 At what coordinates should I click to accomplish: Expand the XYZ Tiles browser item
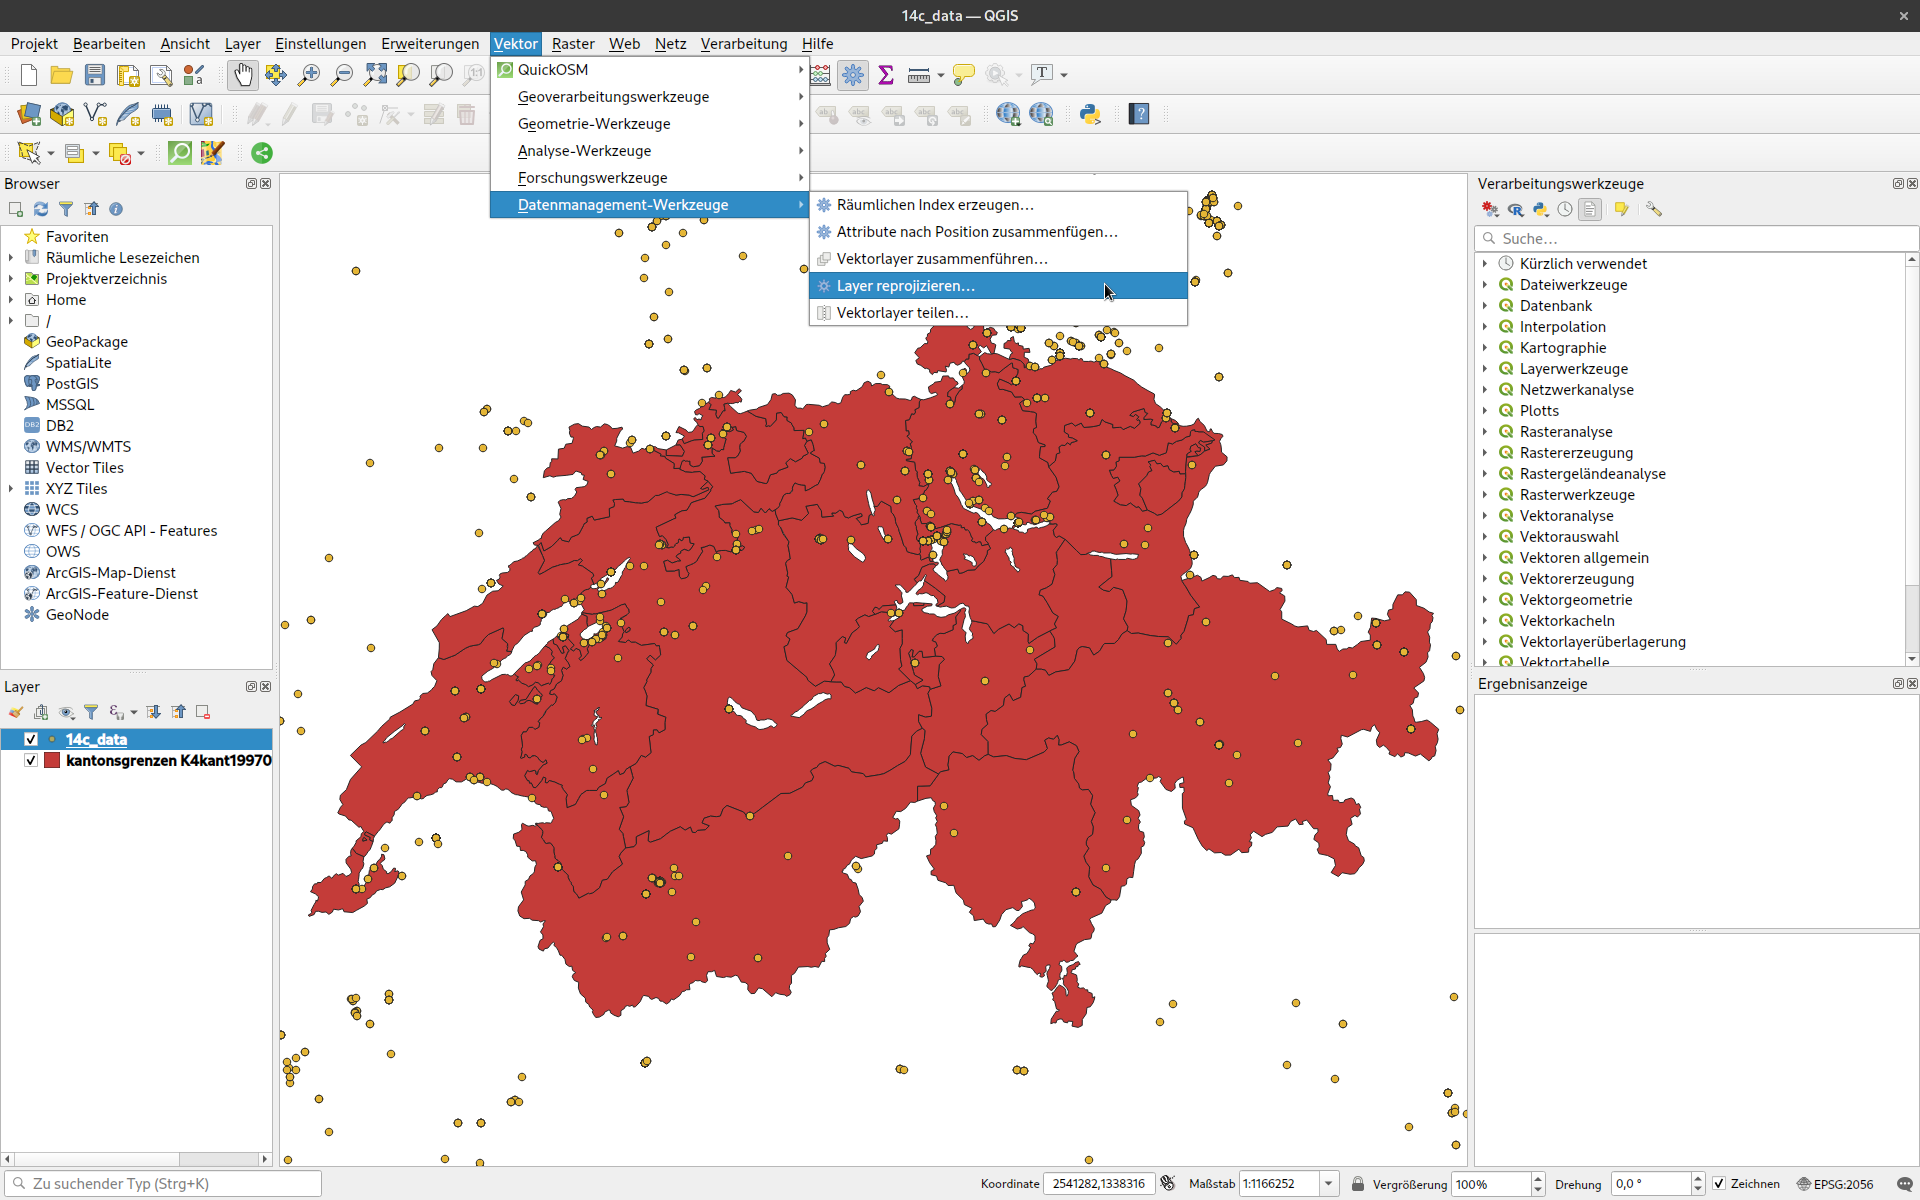(11, 489)
